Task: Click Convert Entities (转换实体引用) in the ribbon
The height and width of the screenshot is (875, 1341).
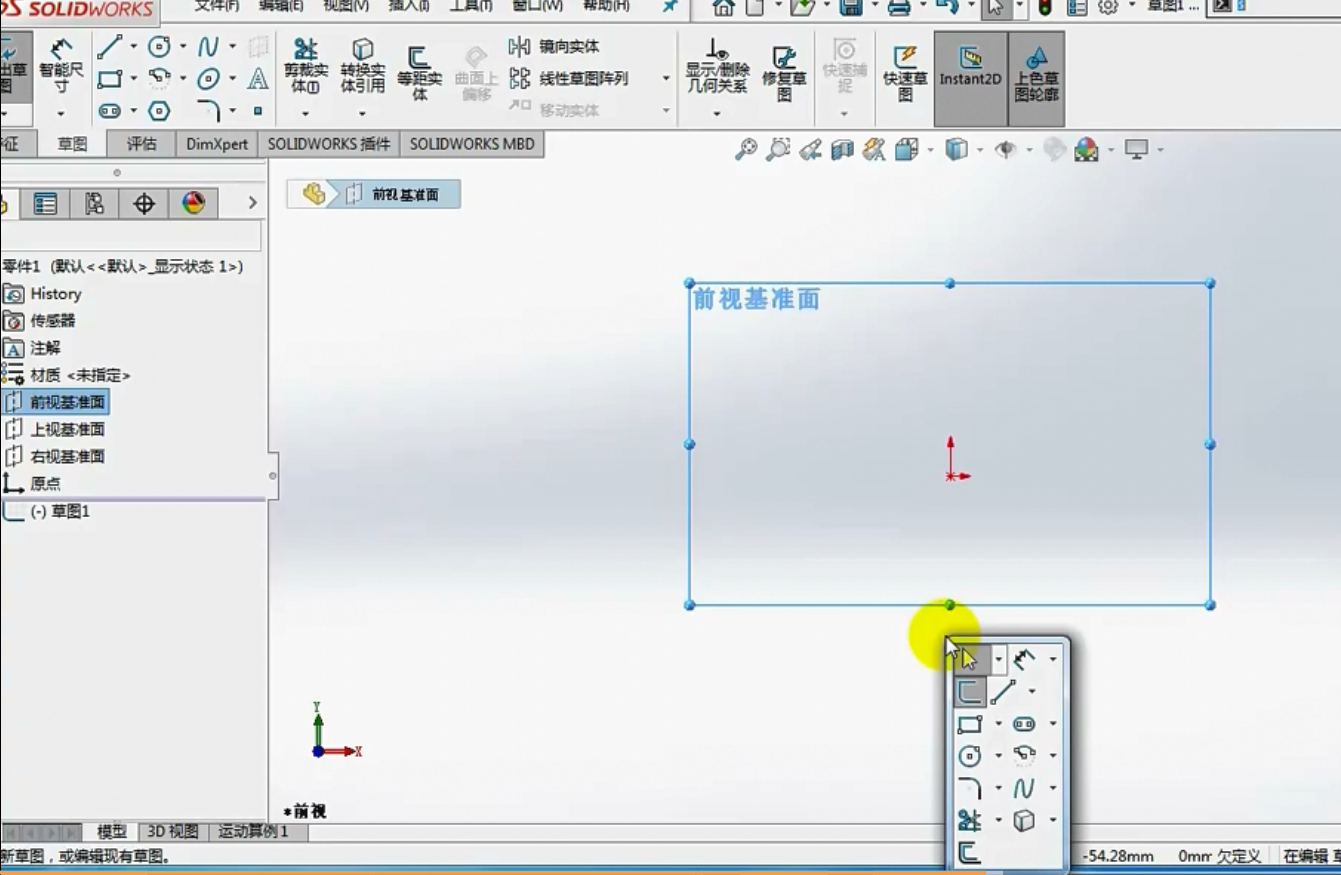Action: pyautogui.click(x=362, y=66)
